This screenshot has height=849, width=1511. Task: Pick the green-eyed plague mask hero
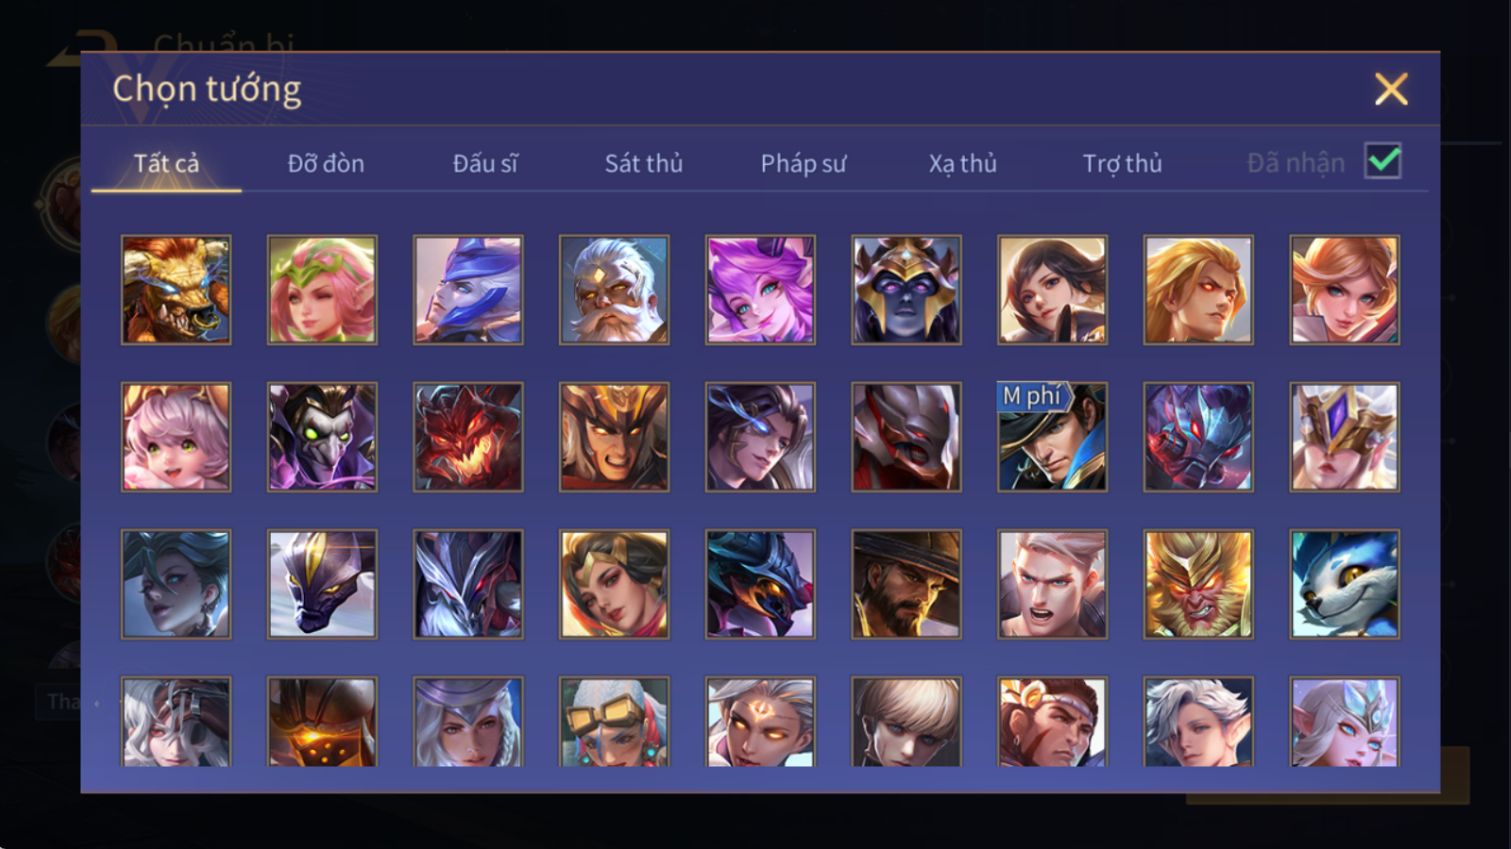coord(322,437)
